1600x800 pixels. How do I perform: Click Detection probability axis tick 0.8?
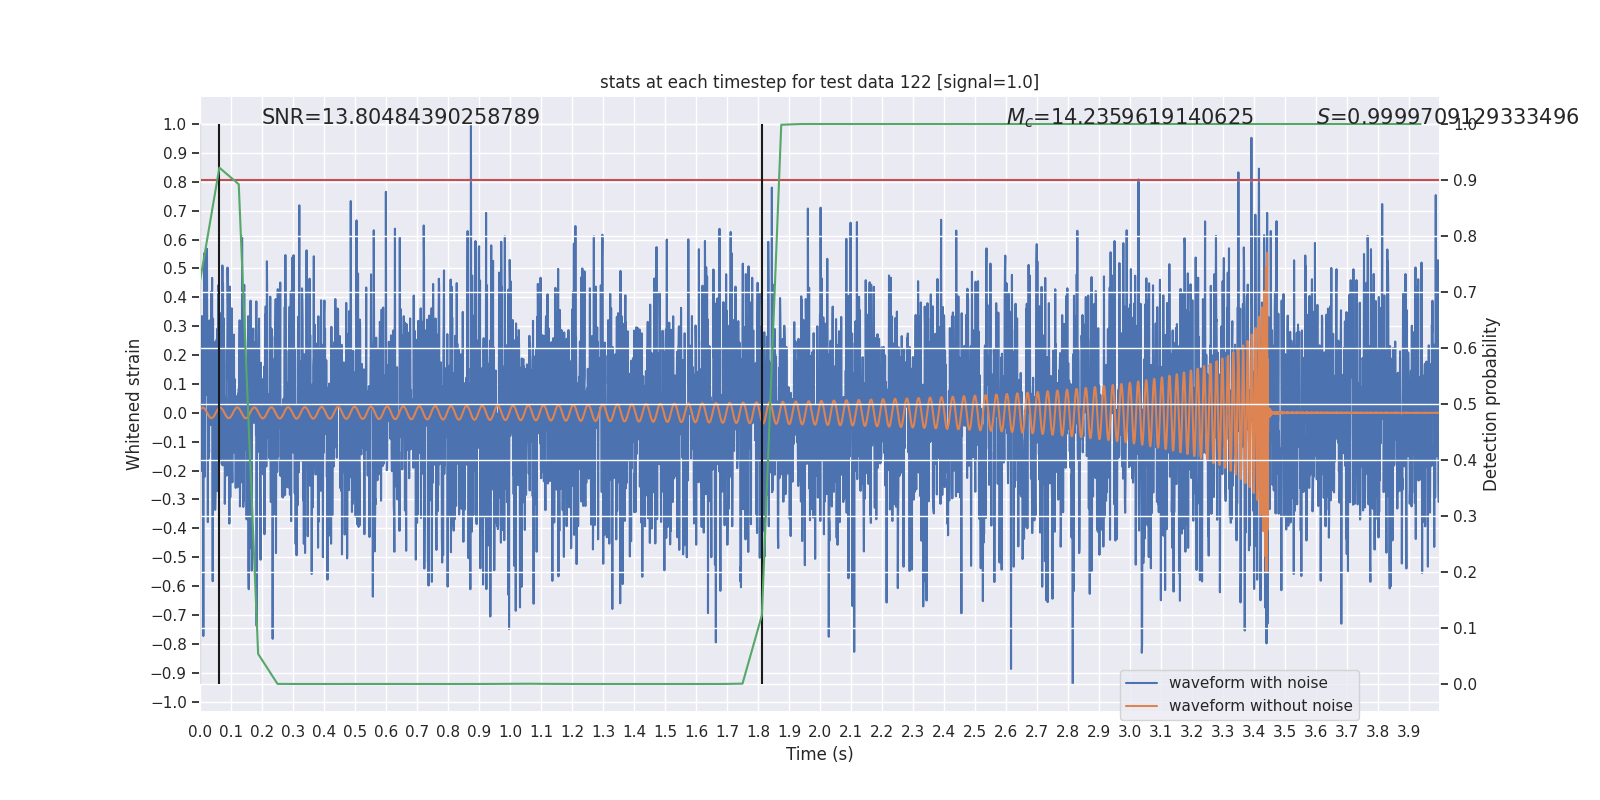[x=1465, y=237]
